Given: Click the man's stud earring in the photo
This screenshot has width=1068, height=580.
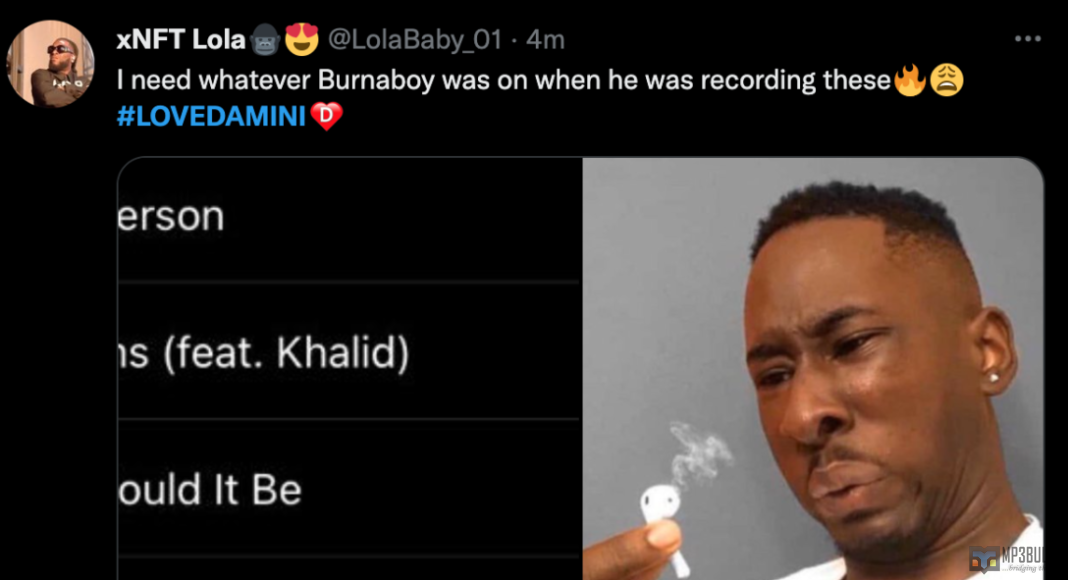Looking at the screenshot, I should click(x=996, y=377).
